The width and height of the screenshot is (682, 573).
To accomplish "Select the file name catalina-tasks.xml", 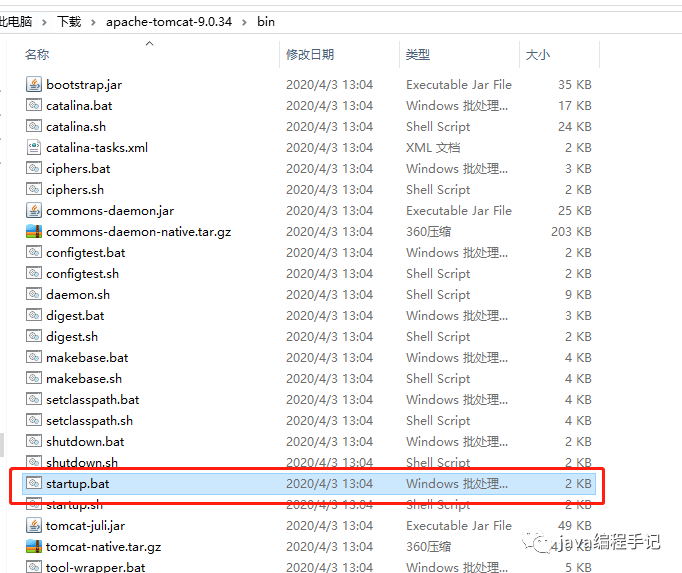I will pyautogui.click(x=97, y=147).
